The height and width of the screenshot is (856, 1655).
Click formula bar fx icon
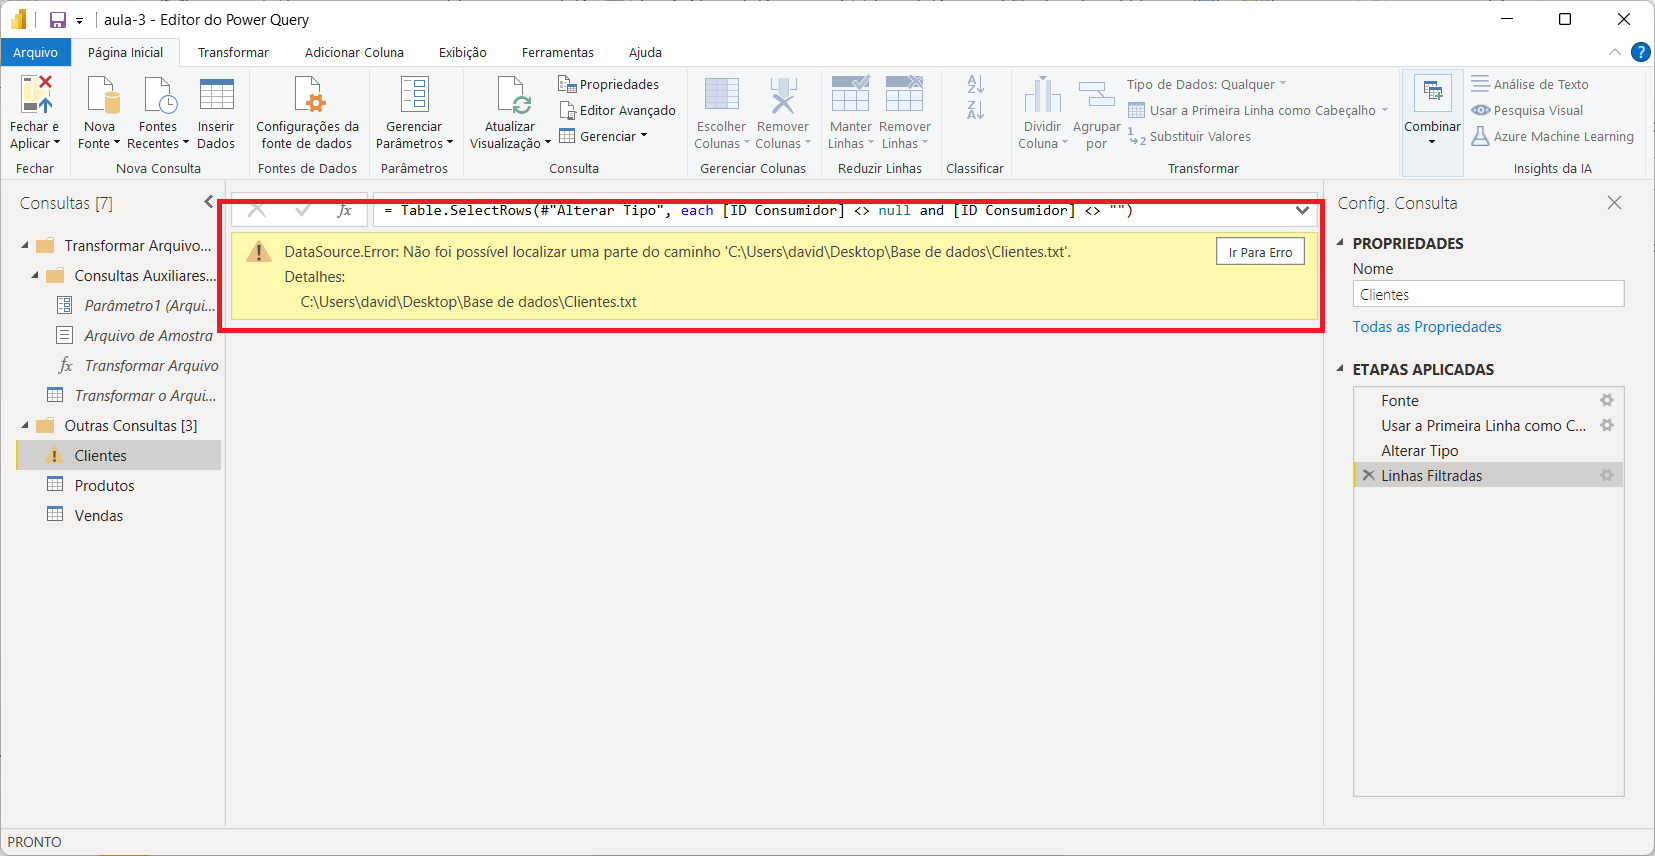tap(344, 210)
